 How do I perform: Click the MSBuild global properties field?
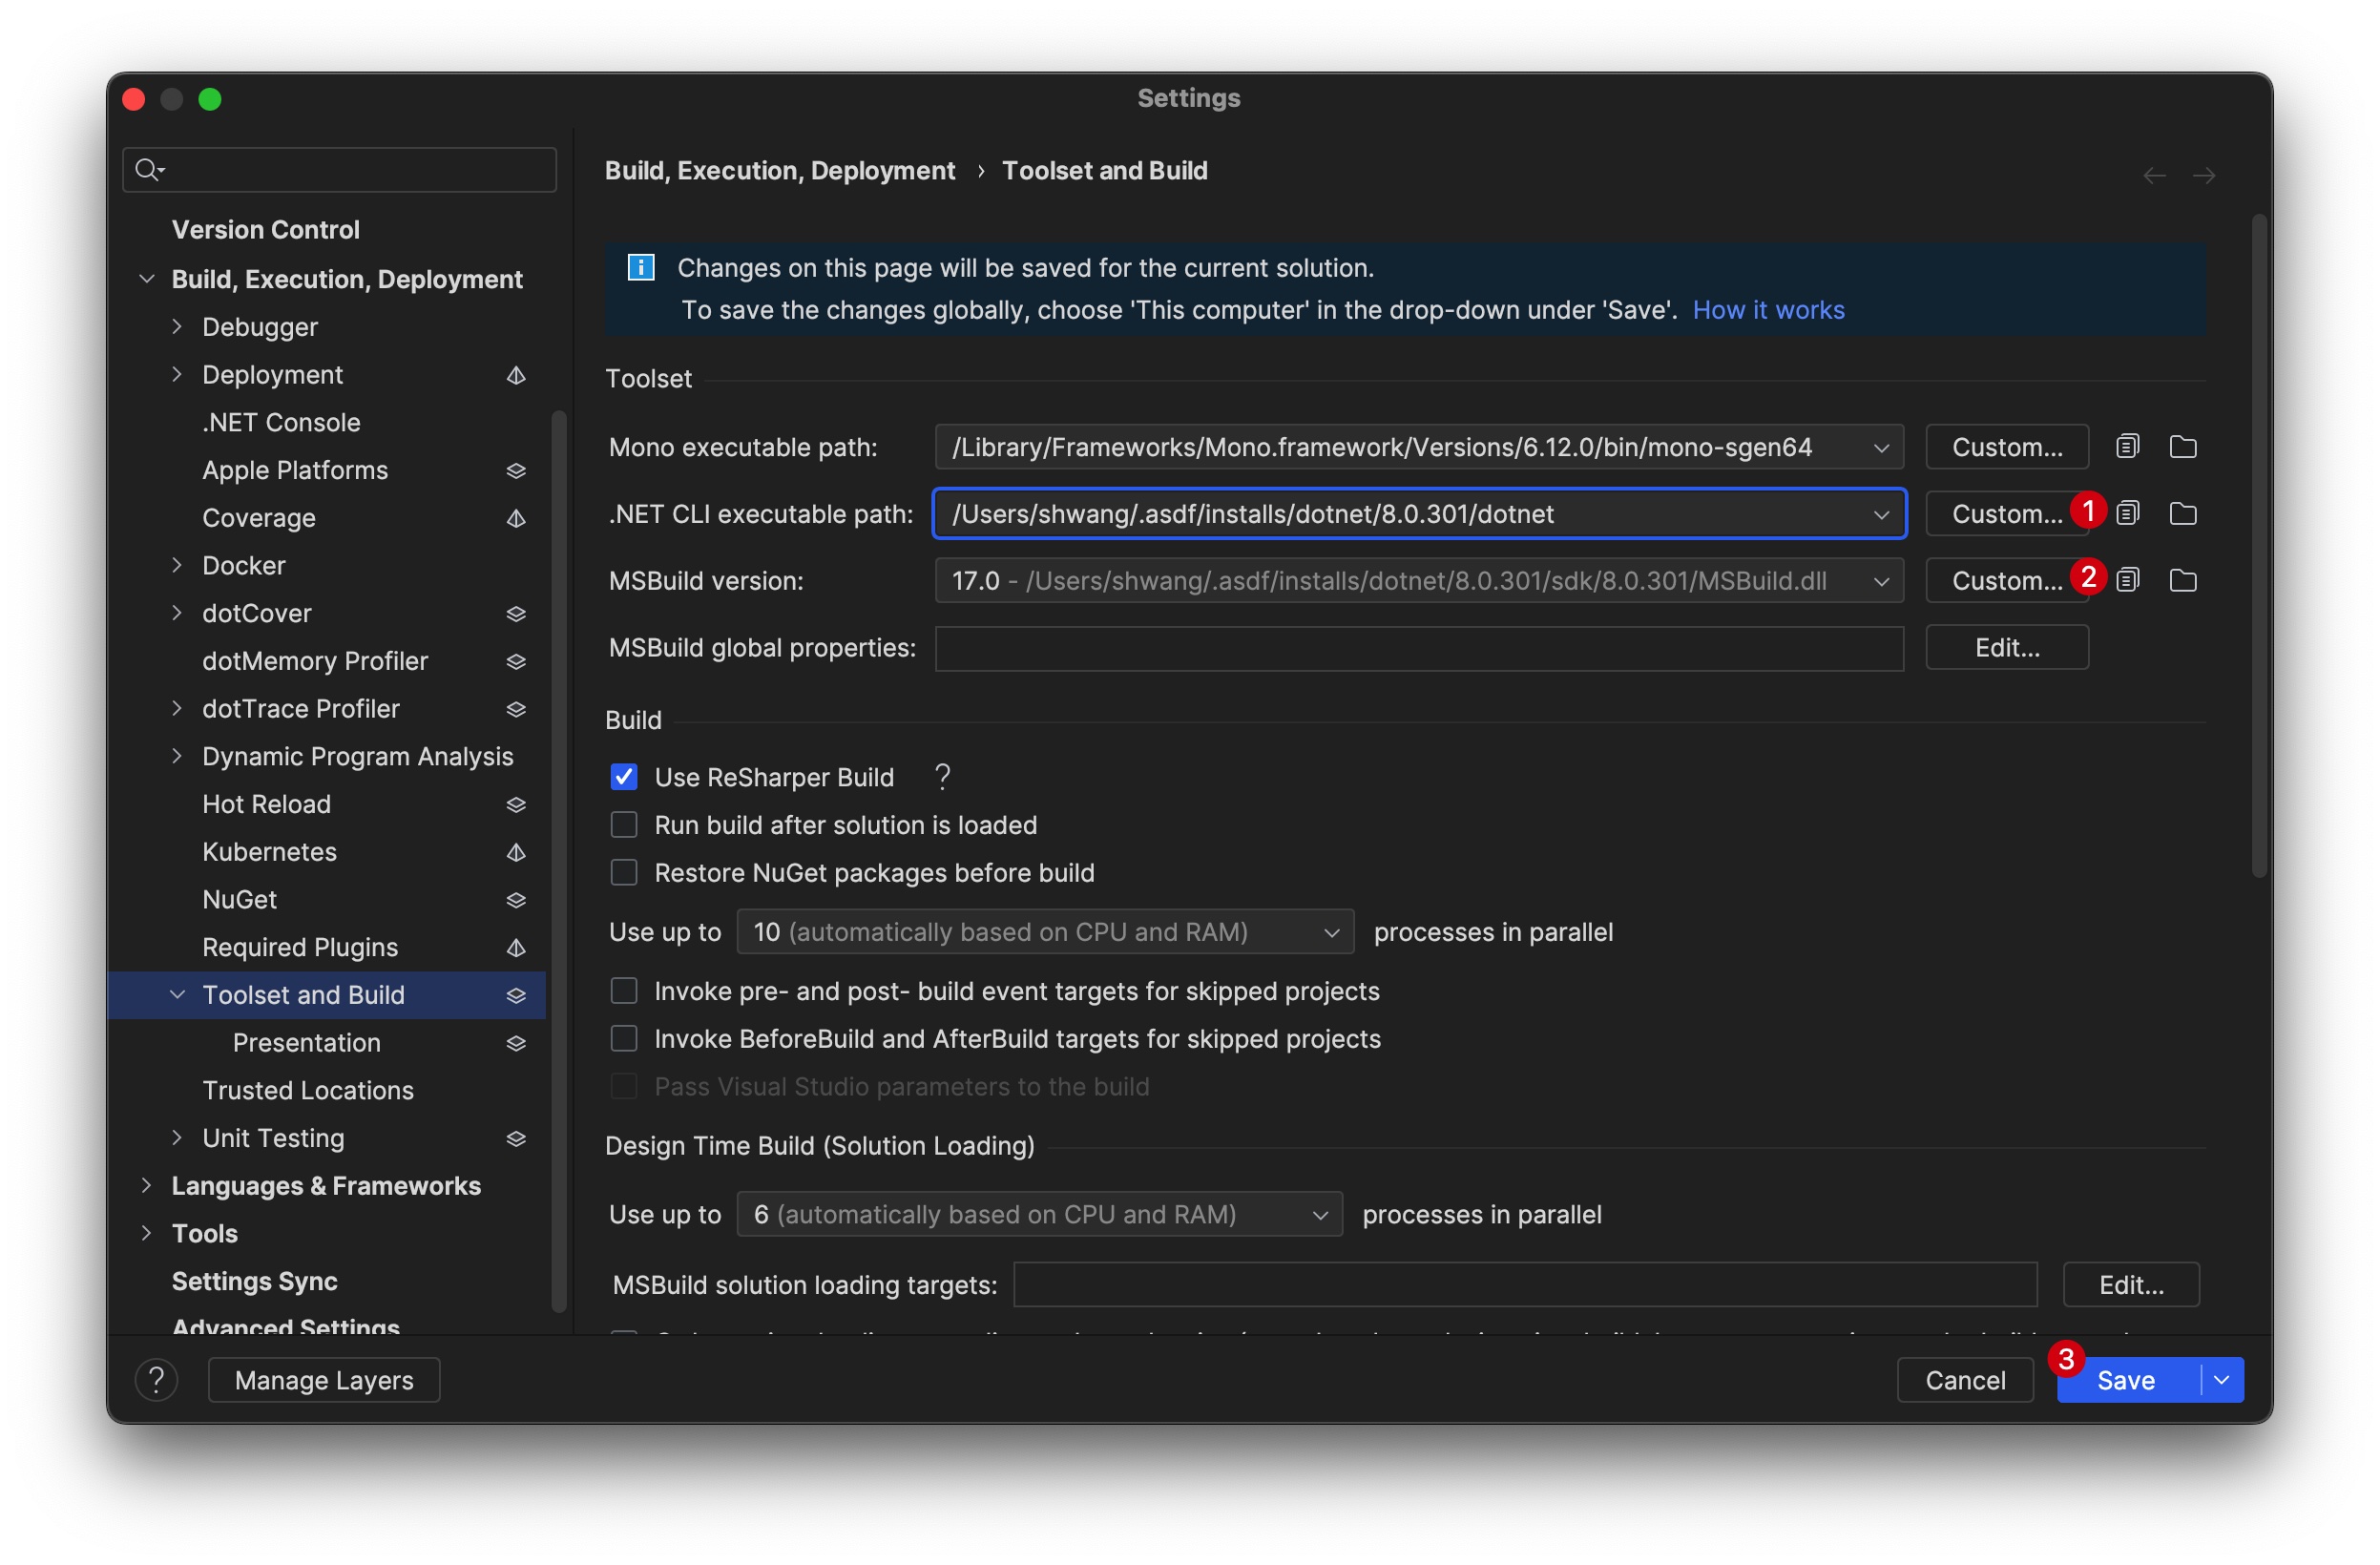pos(1420,648)
